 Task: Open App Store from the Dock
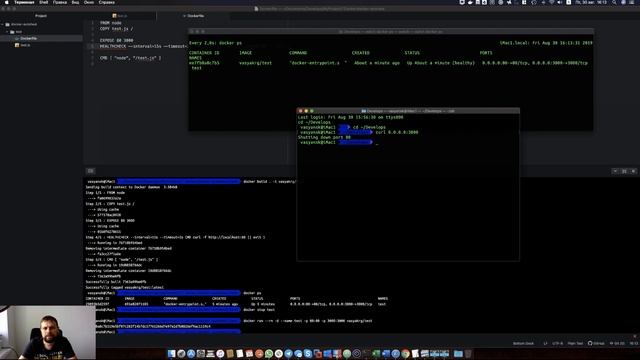tap(191, 353)
